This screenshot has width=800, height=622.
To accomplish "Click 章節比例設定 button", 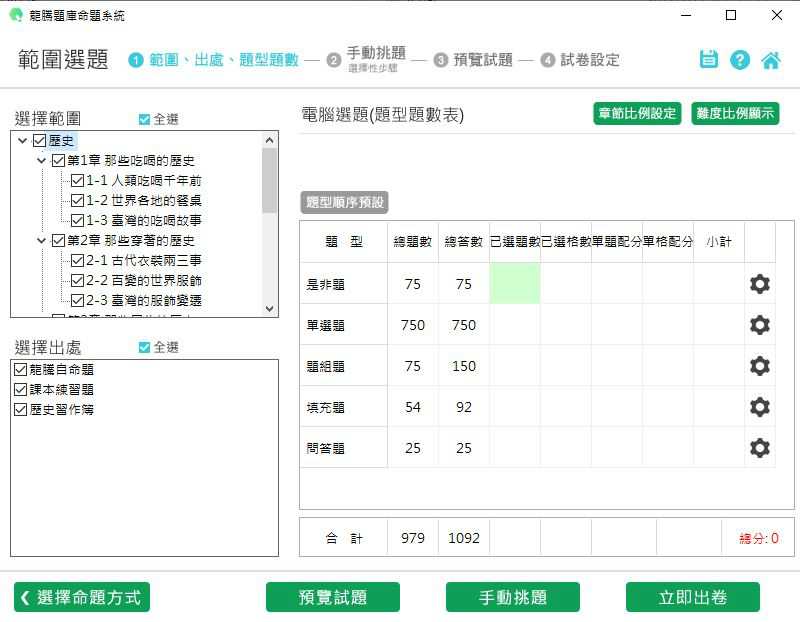I will pyautogui.click(x=637, y=113).
